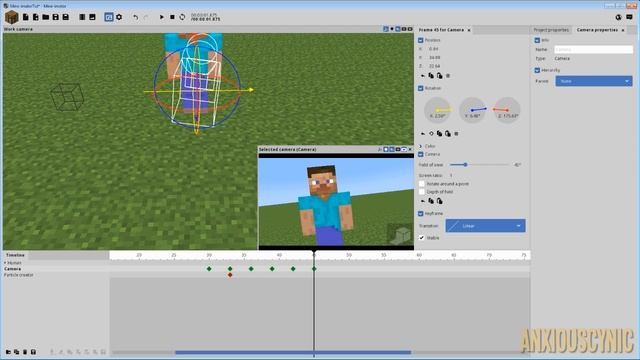
Task: Click the rotation diamond look-at icon
Action: (431, 134)
